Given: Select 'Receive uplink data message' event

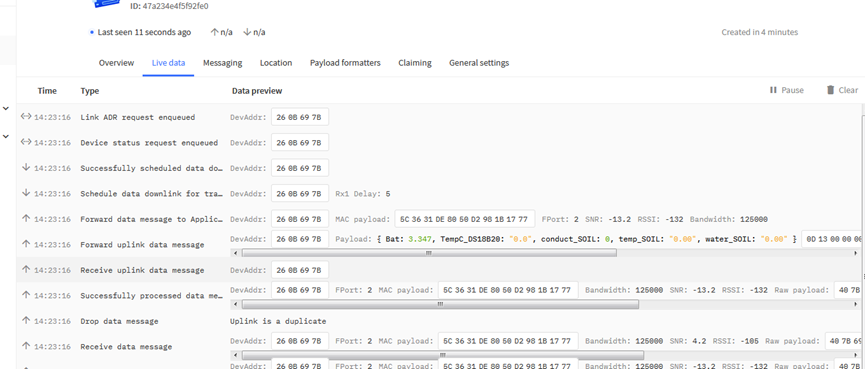Looking at the screenshot, I should [x=142, y=270].
